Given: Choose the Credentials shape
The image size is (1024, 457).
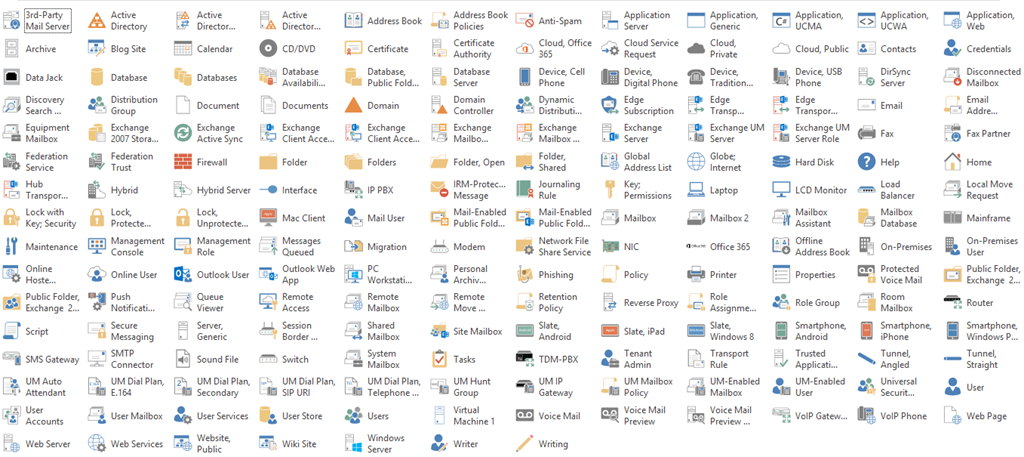Looking at the screenshot, I should pyautogui.click(x=953, y=49).
